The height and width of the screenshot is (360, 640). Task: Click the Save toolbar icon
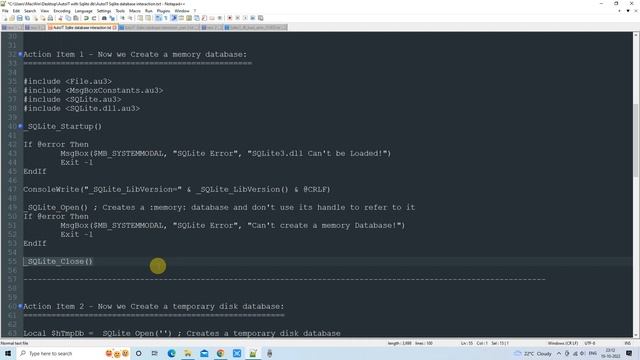click(20, 18)
